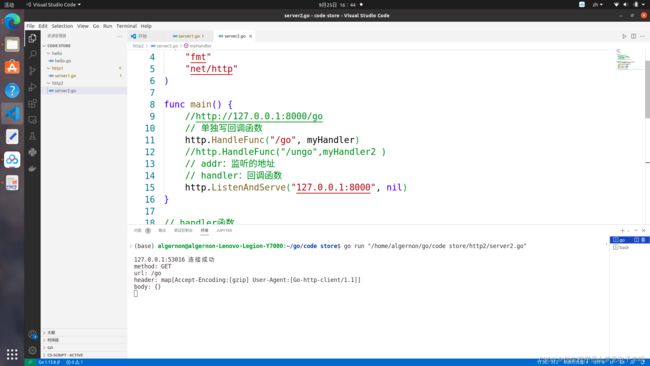
Task: Switch to the Output panel tab
Action: (x=162, y=230)
